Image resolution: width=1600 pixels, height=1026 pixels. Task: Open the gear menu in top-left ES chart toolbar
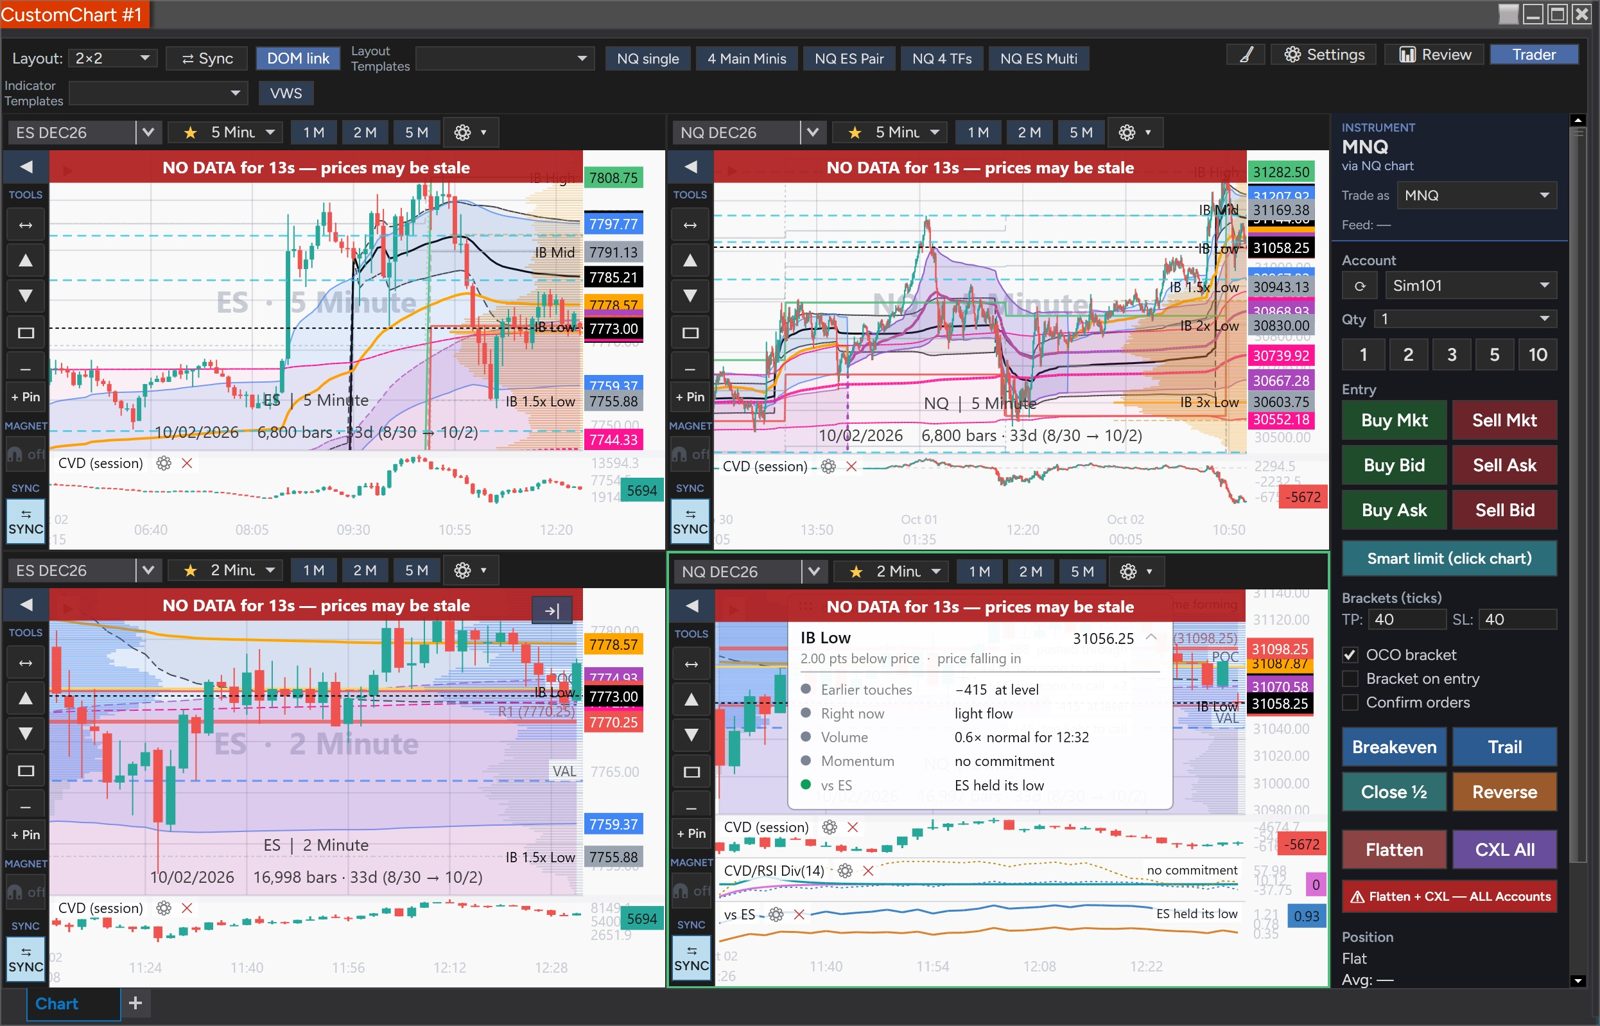[x=470, y=132]
